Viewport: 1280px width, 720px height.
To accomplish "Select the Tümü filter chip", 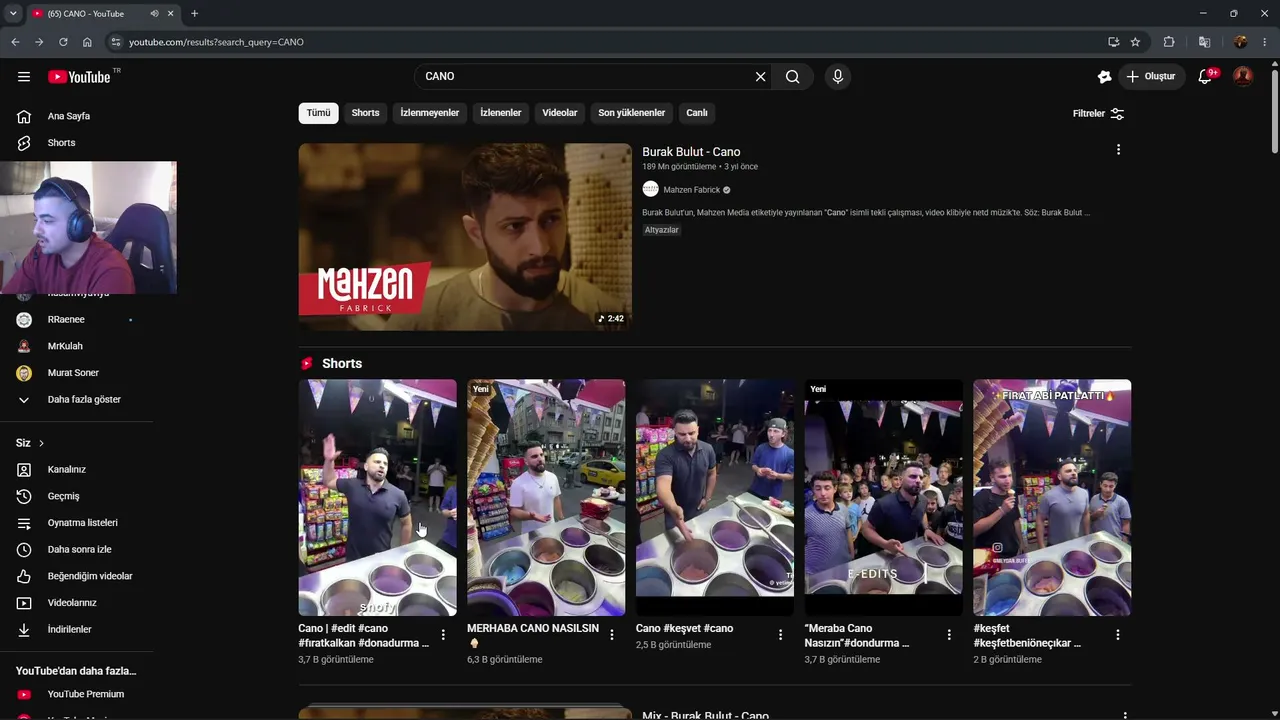I will 318,113.
